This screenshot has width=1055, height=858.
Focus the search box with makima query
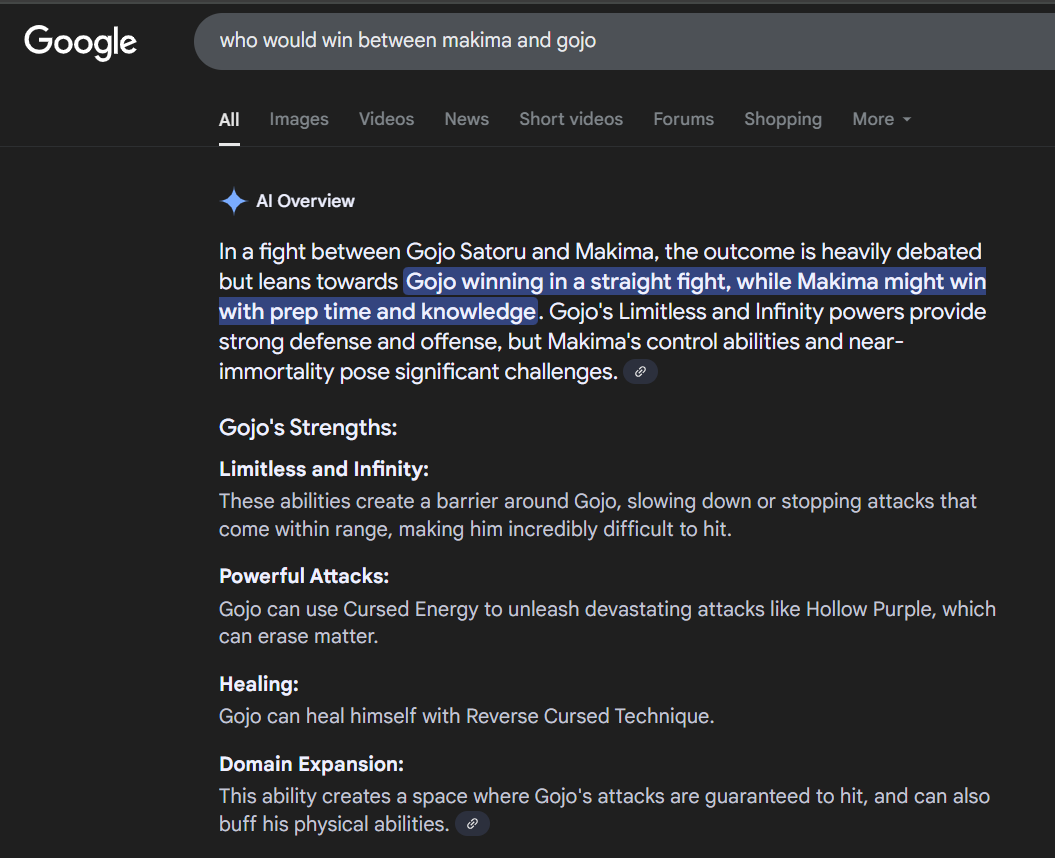[x=624, y=41]
